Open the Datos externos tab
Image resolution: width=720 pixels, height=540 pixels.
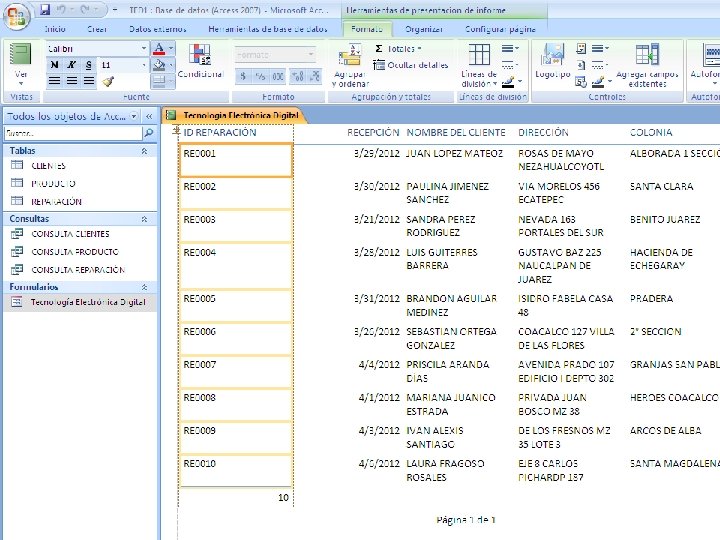158,29
